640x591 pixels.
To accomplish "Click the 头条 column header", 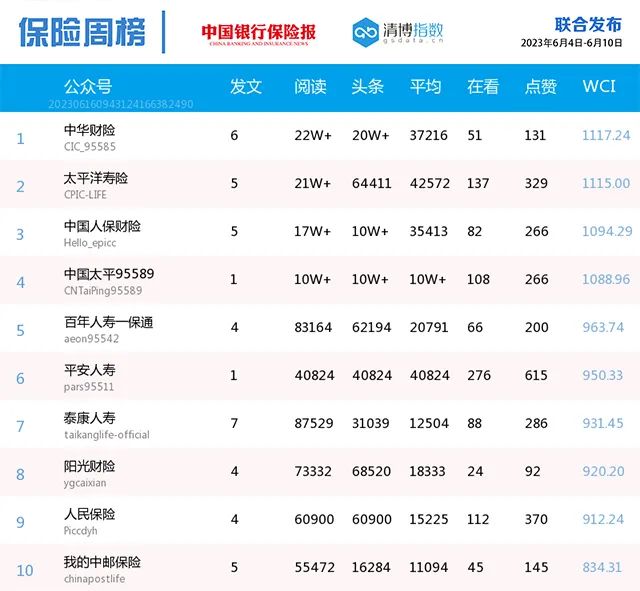I will (x=367, y=87).
